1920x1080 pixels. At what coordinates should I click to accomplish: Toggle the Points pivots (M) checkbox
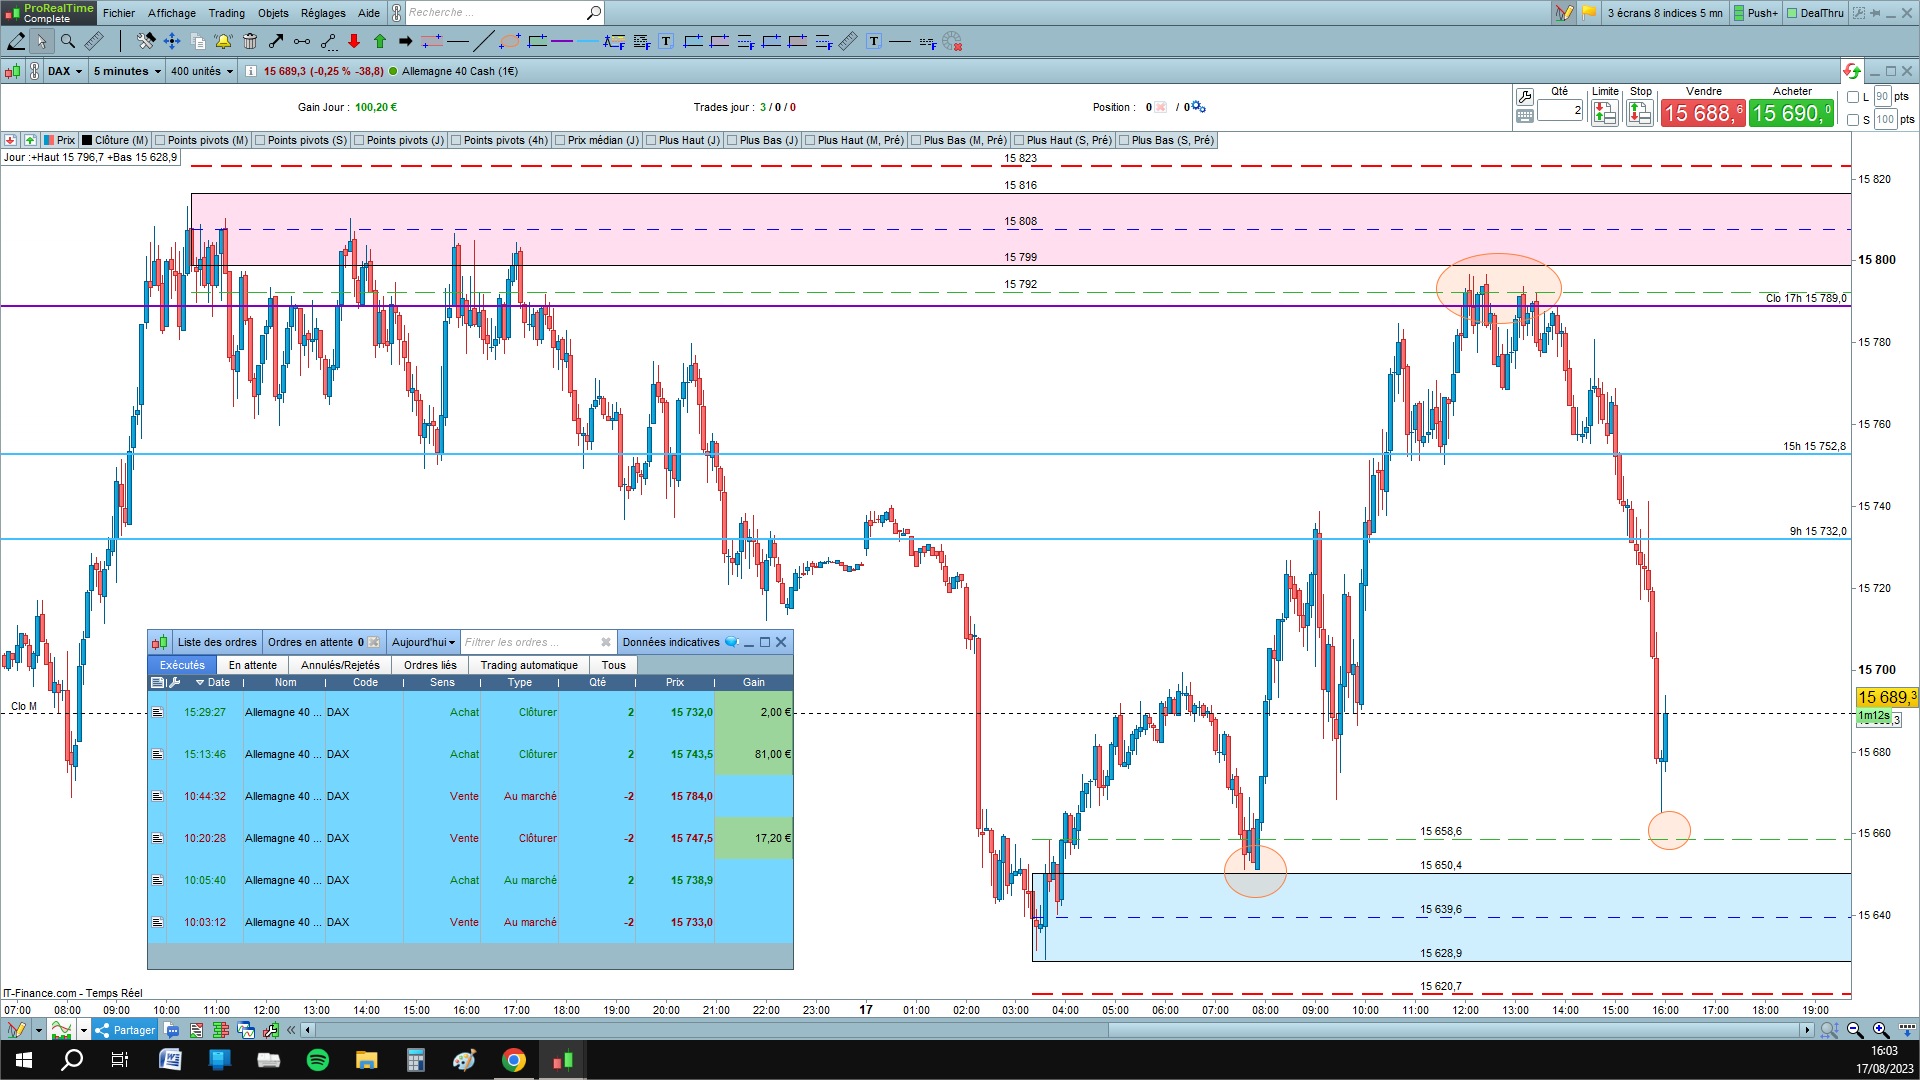[160, 140]
